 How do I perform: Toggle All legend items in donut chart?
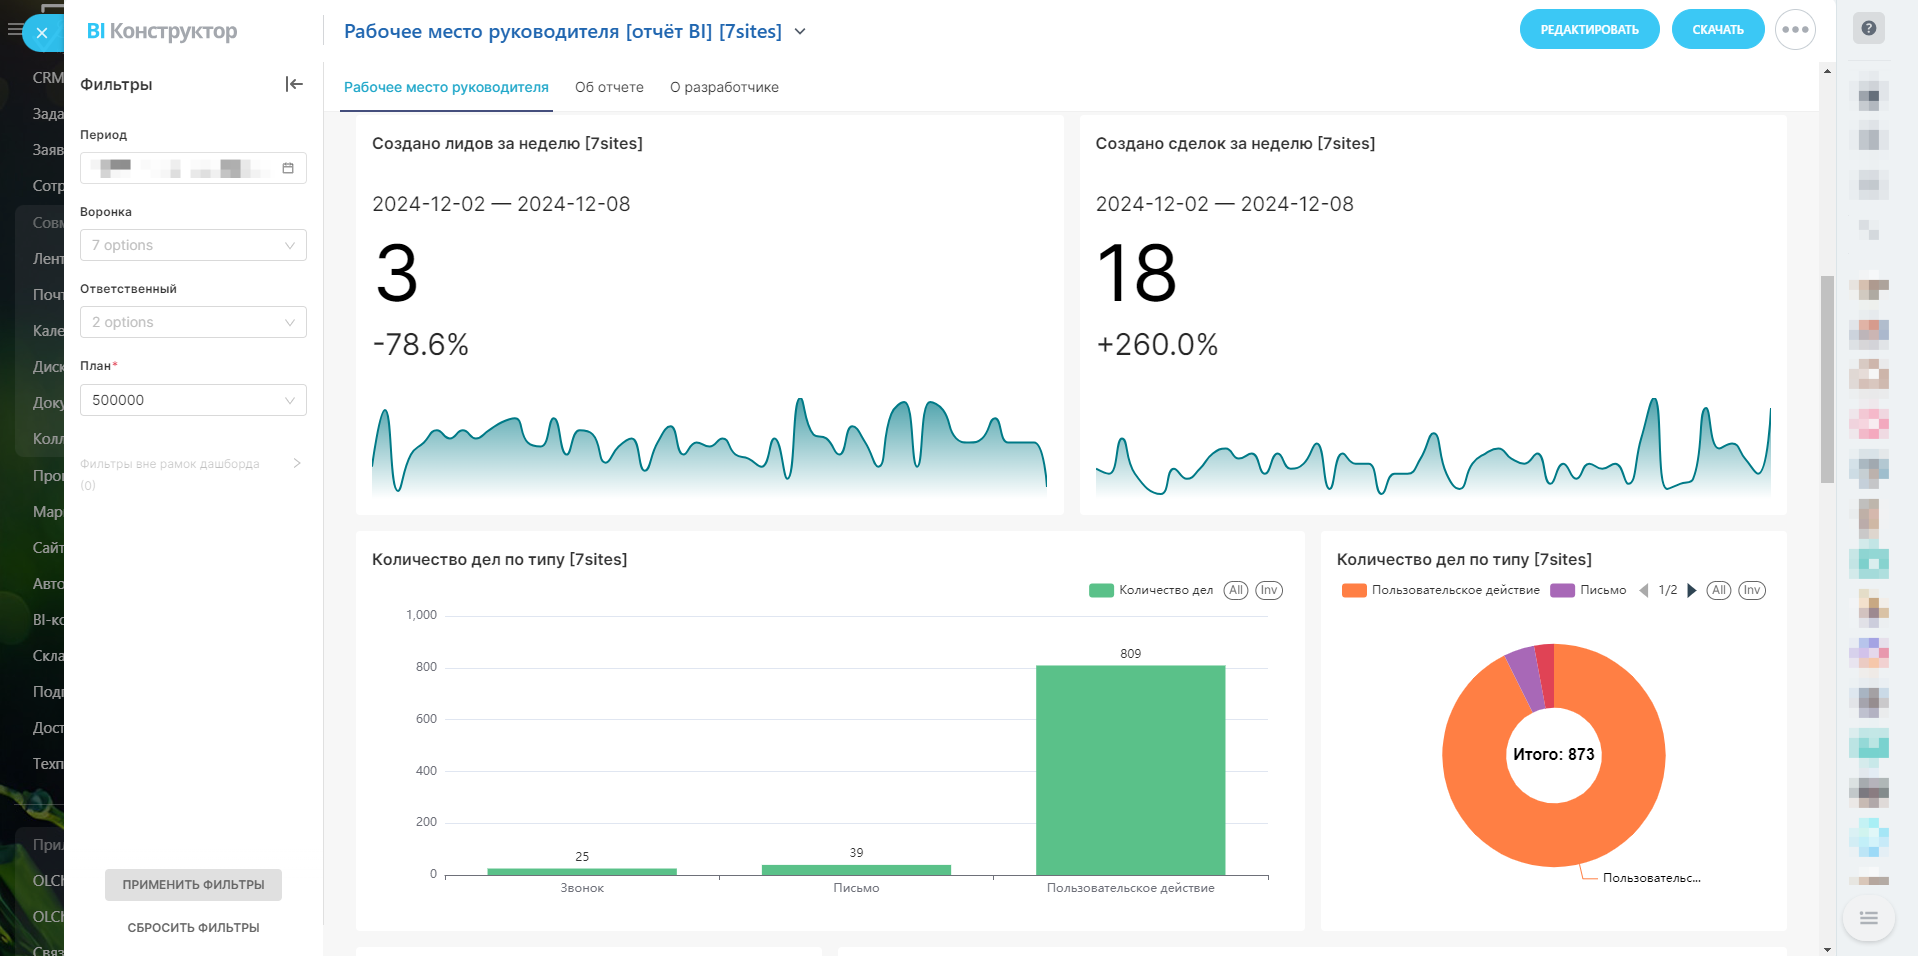pyautogui.click(x=1719, y=590)
